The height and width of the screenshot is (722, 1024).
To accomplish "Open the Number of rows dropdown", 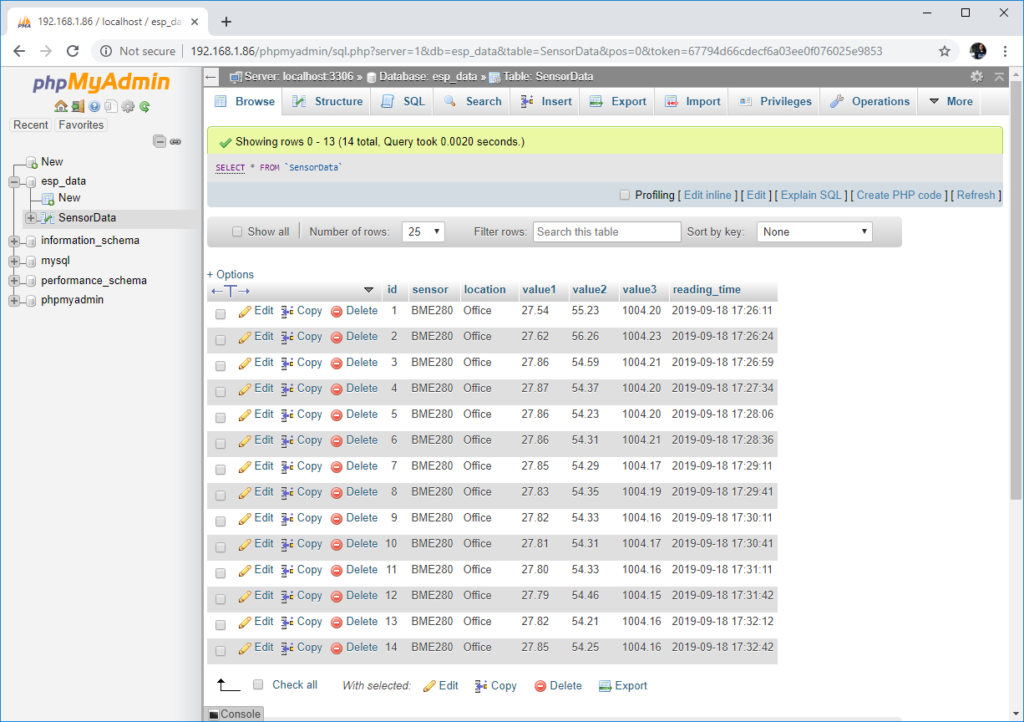I will click(421, 231).
